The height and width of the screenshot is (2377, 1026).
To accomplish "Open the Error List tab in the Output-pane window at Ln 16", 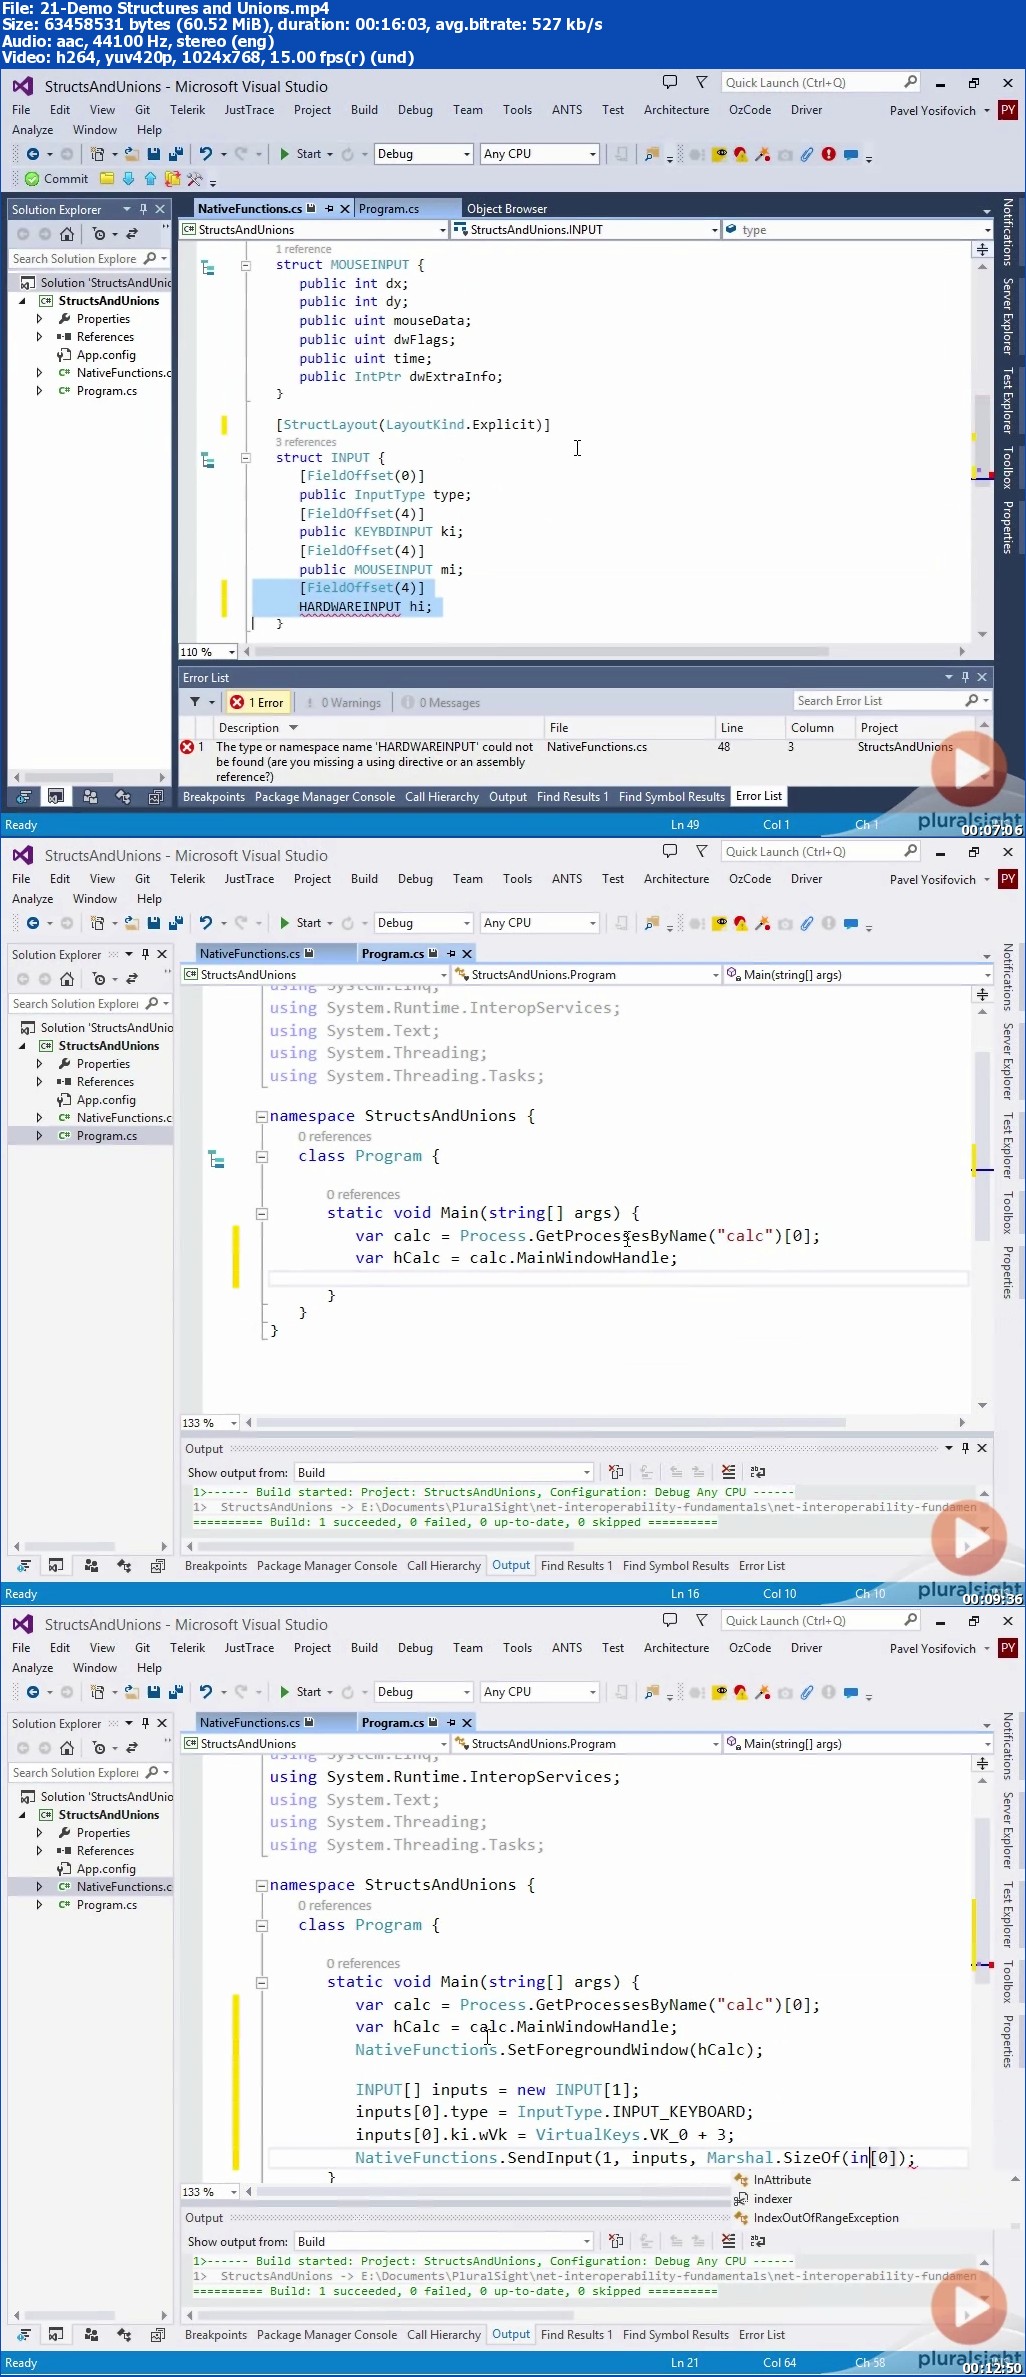I will click(762, 1566).
